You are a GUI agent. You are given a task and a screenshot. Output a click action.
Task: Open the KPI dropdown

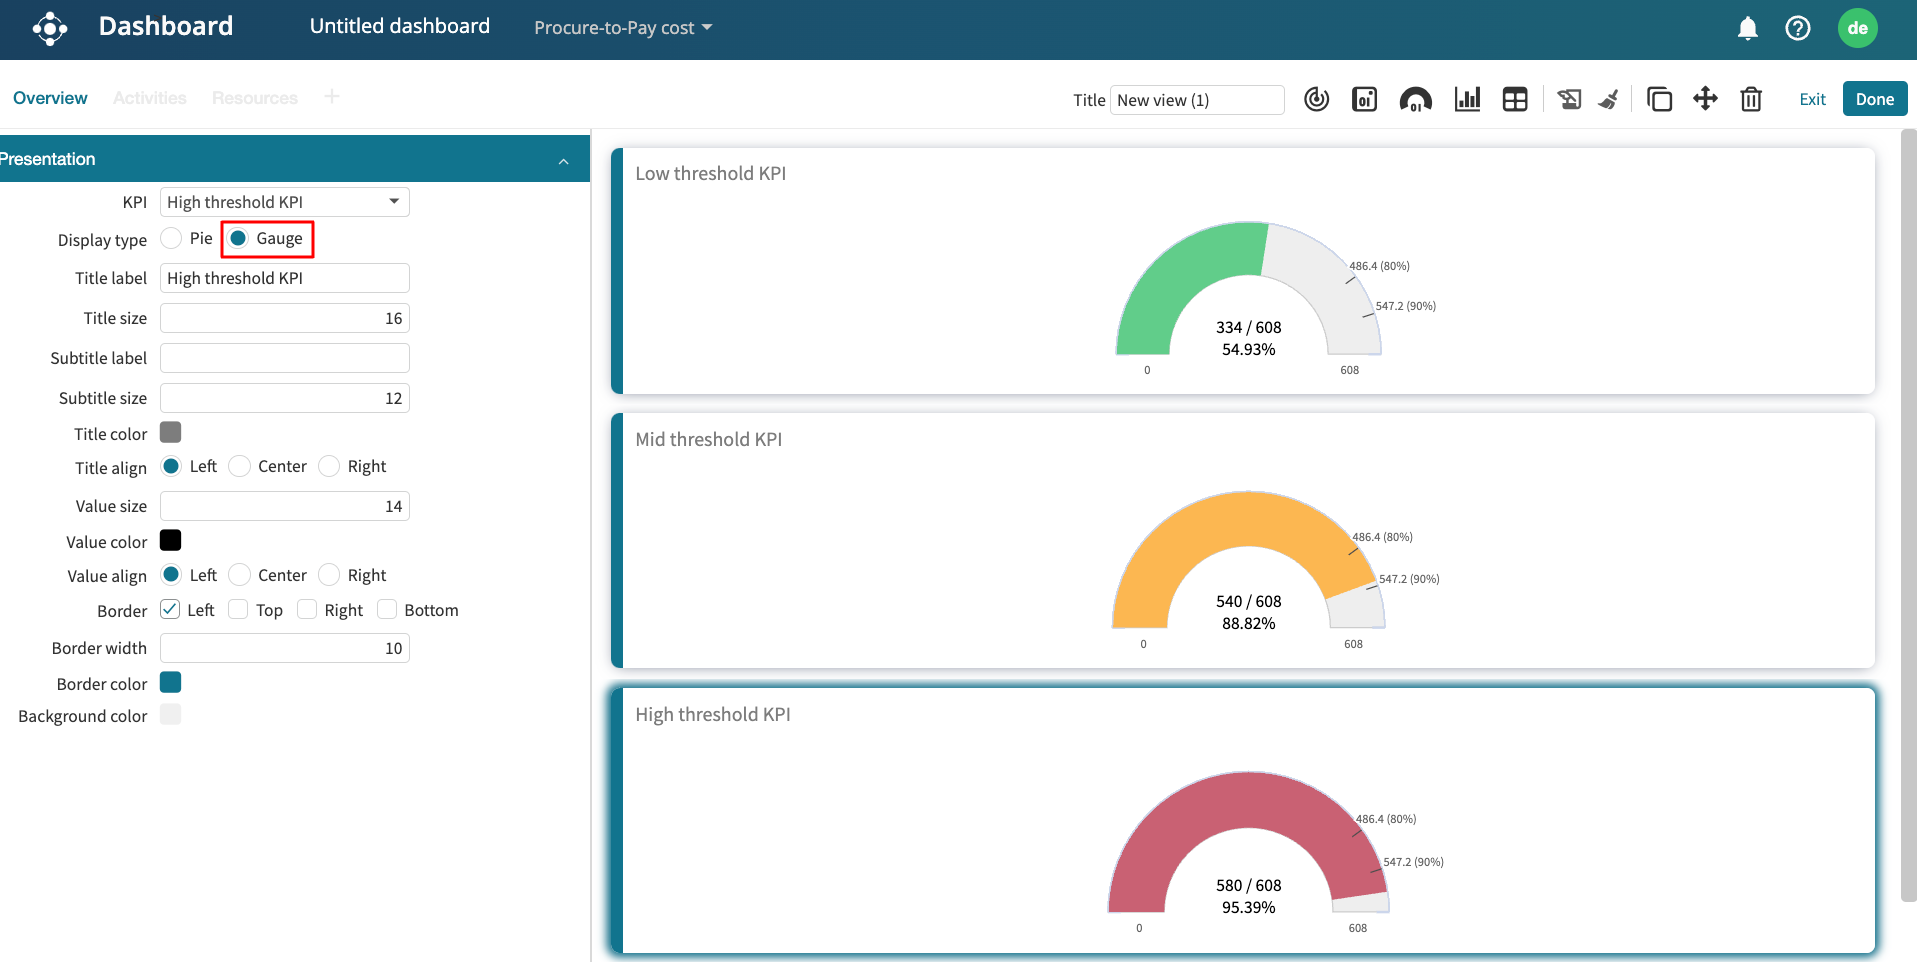pyautogui.click(x=284, y=202)
